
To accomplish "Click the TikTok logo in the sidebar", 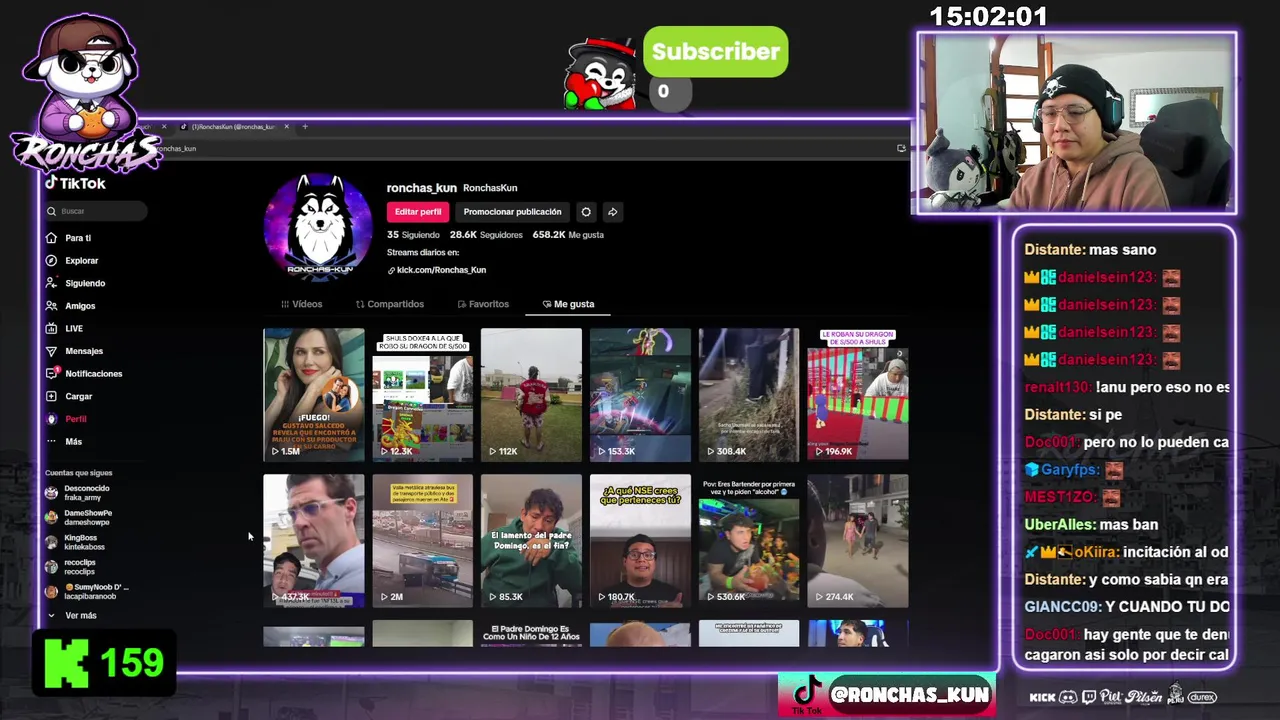I will 75,183.
